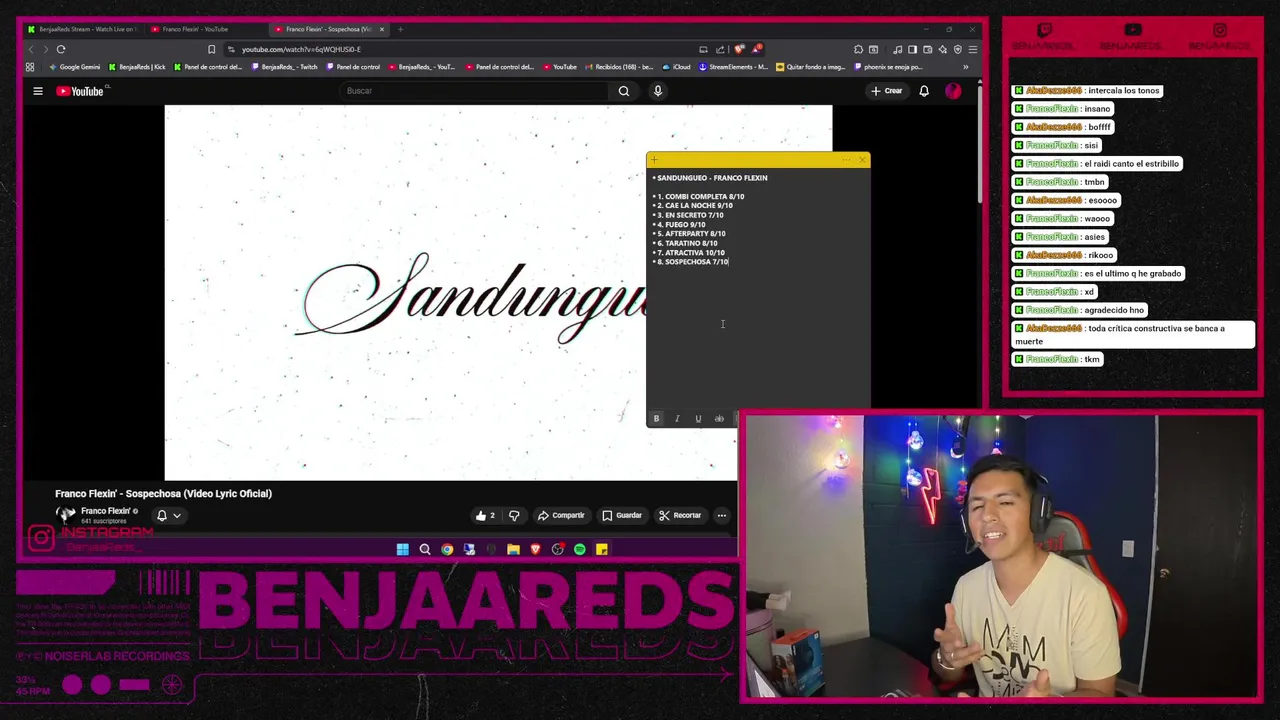Open Windows Start menu

[x=402, y=549]
